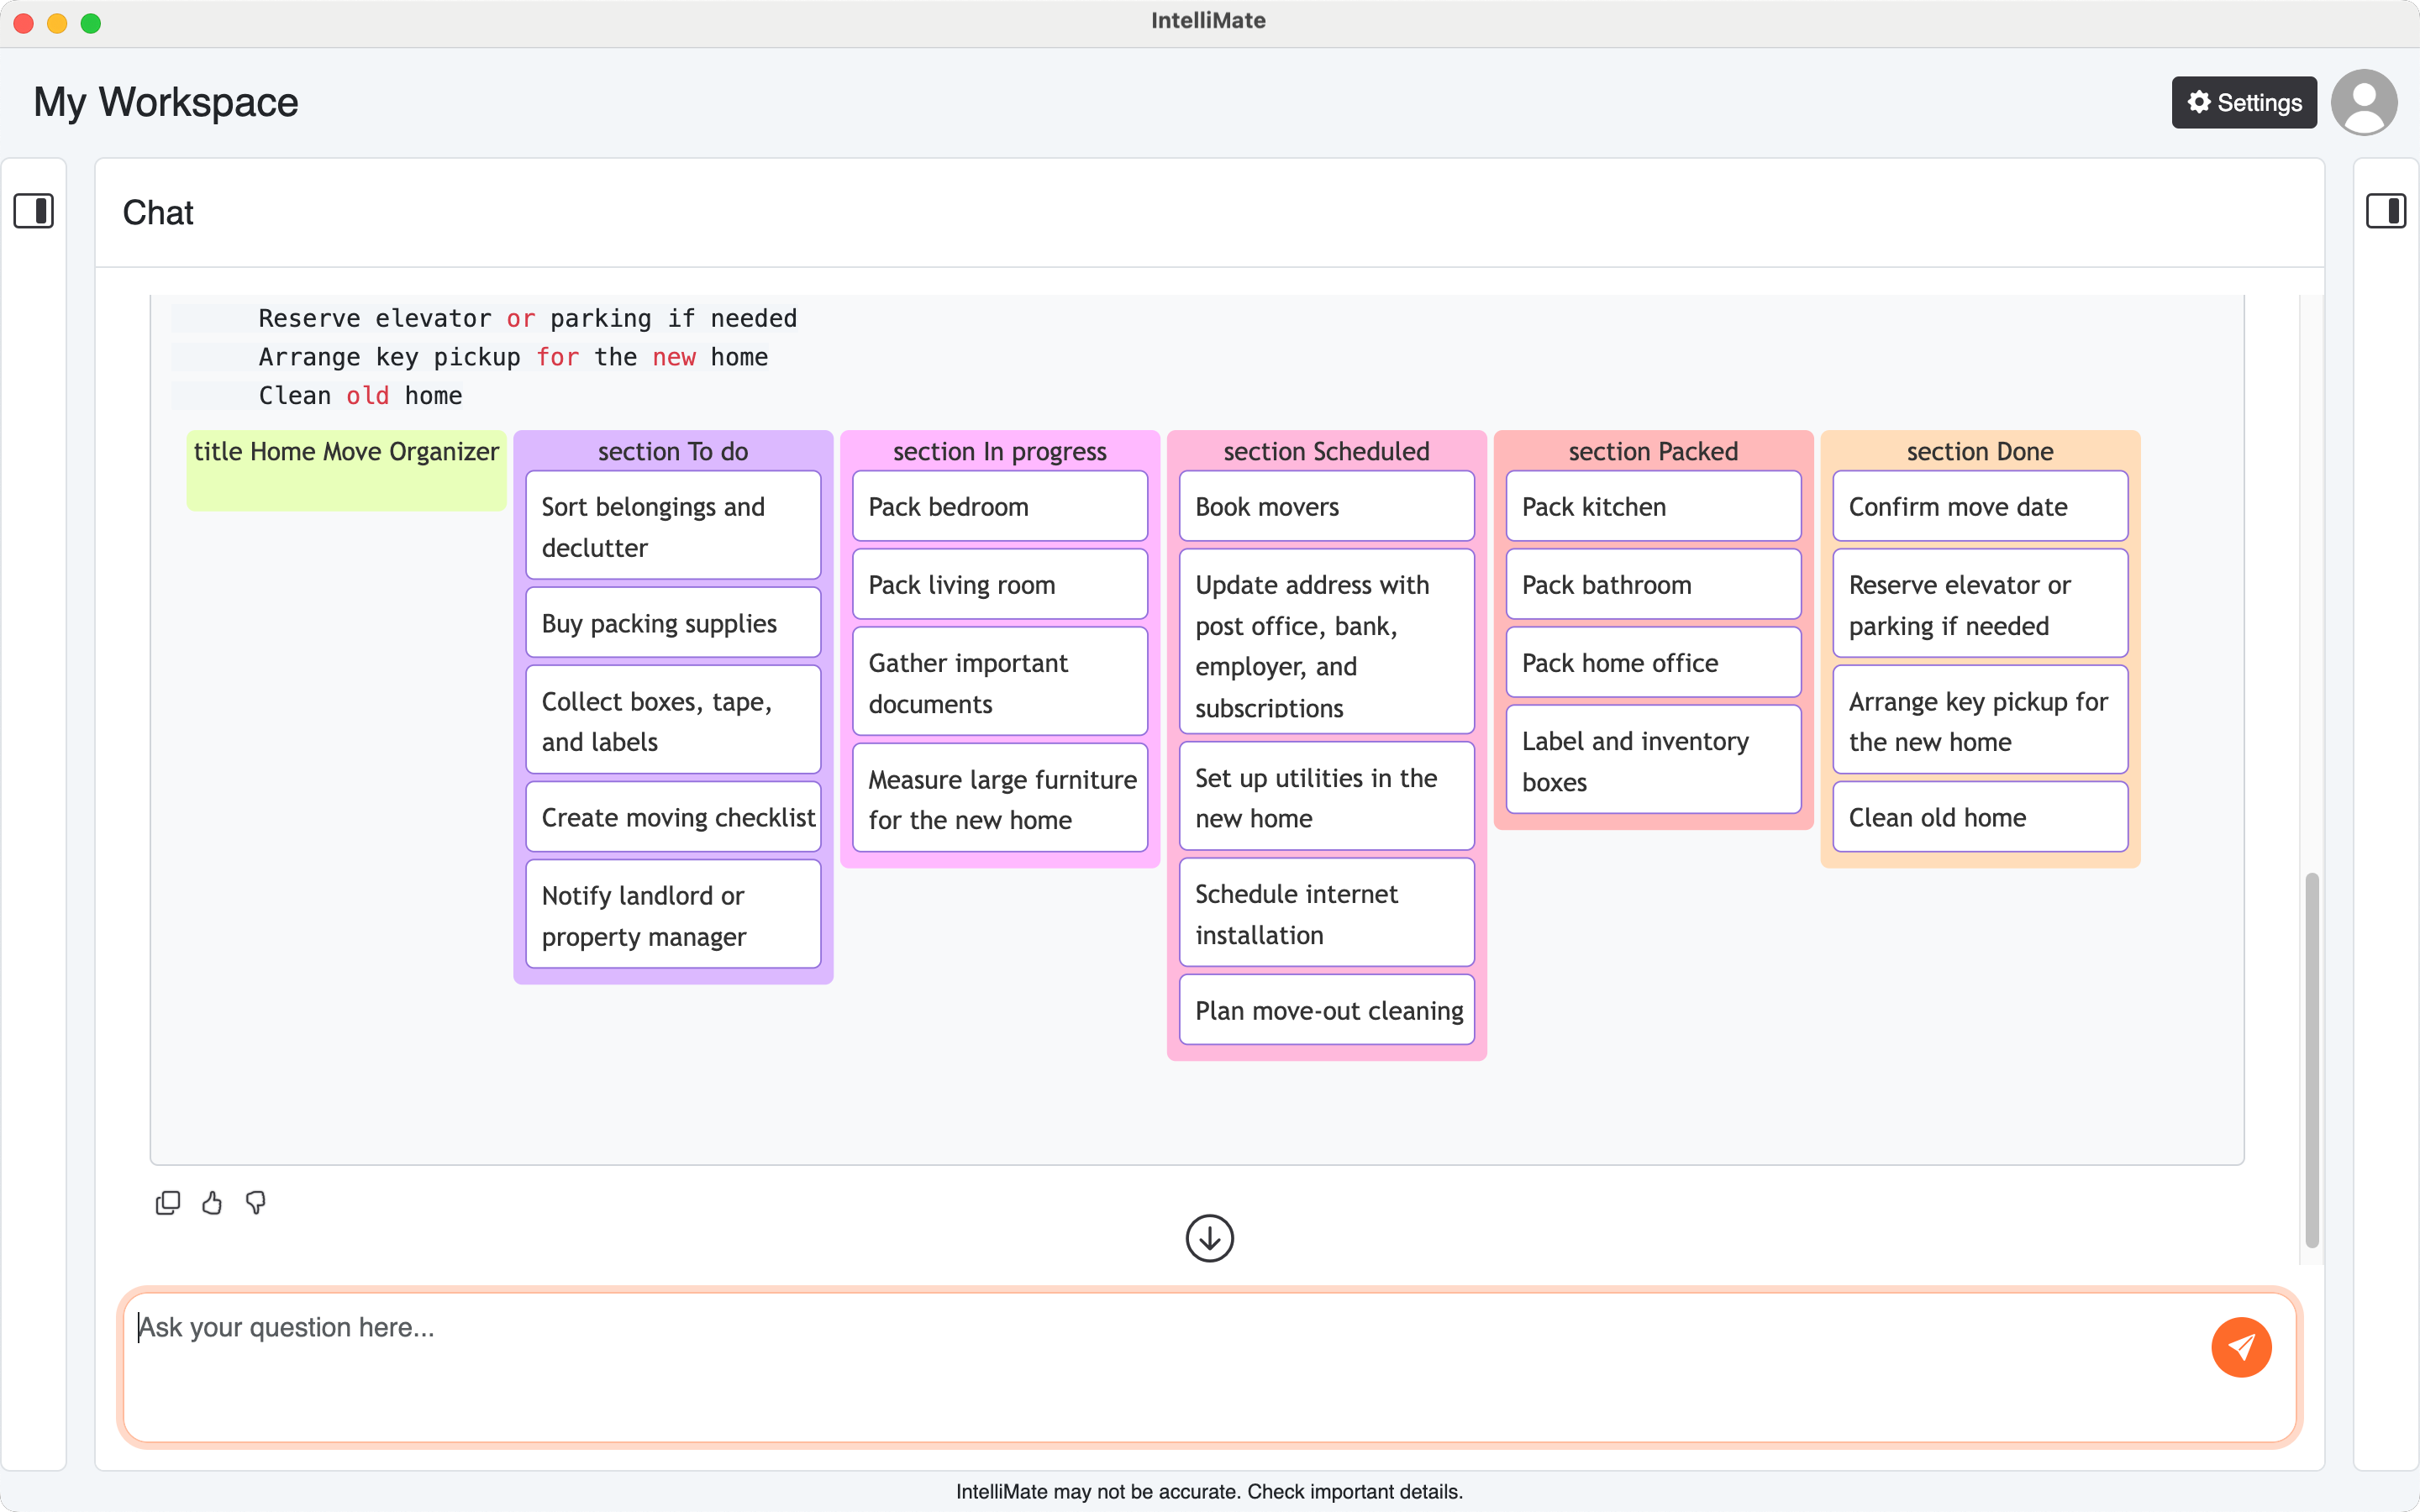Open the user profile avatar
2420x1512 pixels.
pos(2364,102)
